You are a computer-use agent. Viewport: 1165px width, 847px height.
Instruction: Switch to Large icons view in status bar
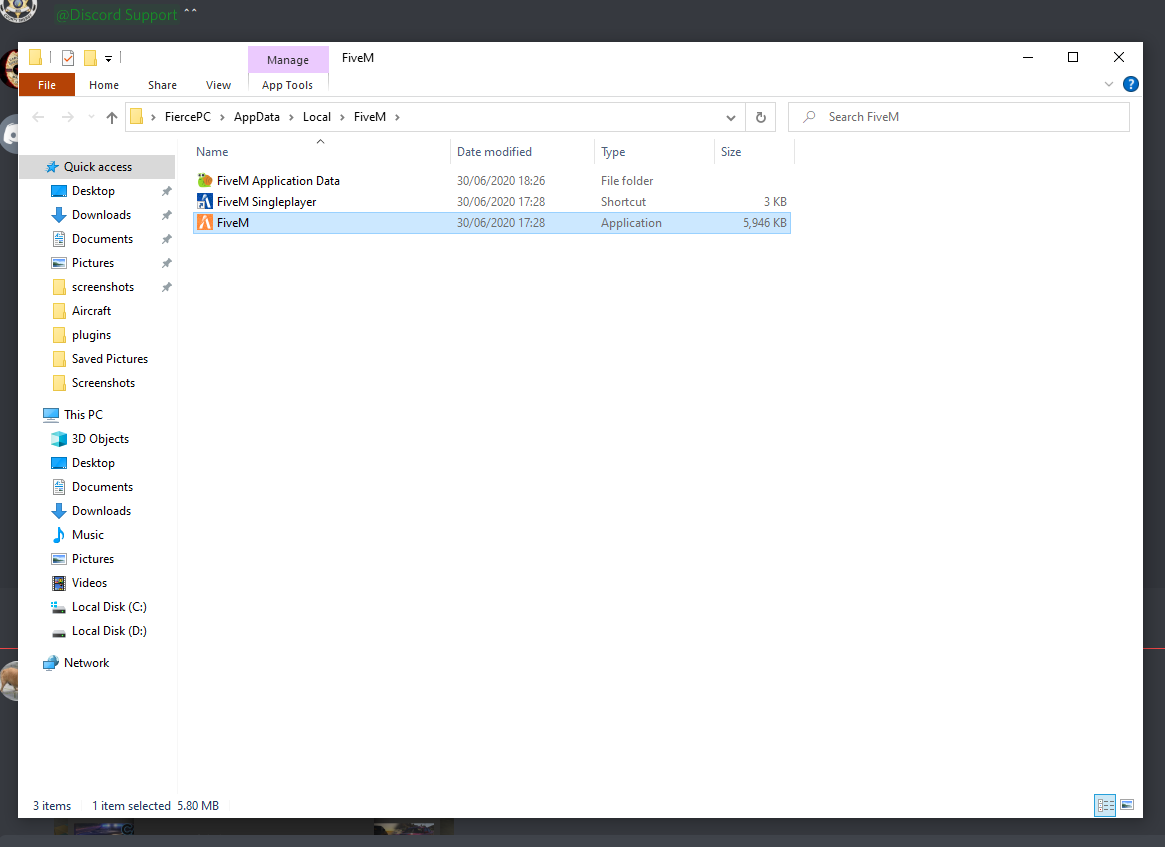pos(1127,805)
